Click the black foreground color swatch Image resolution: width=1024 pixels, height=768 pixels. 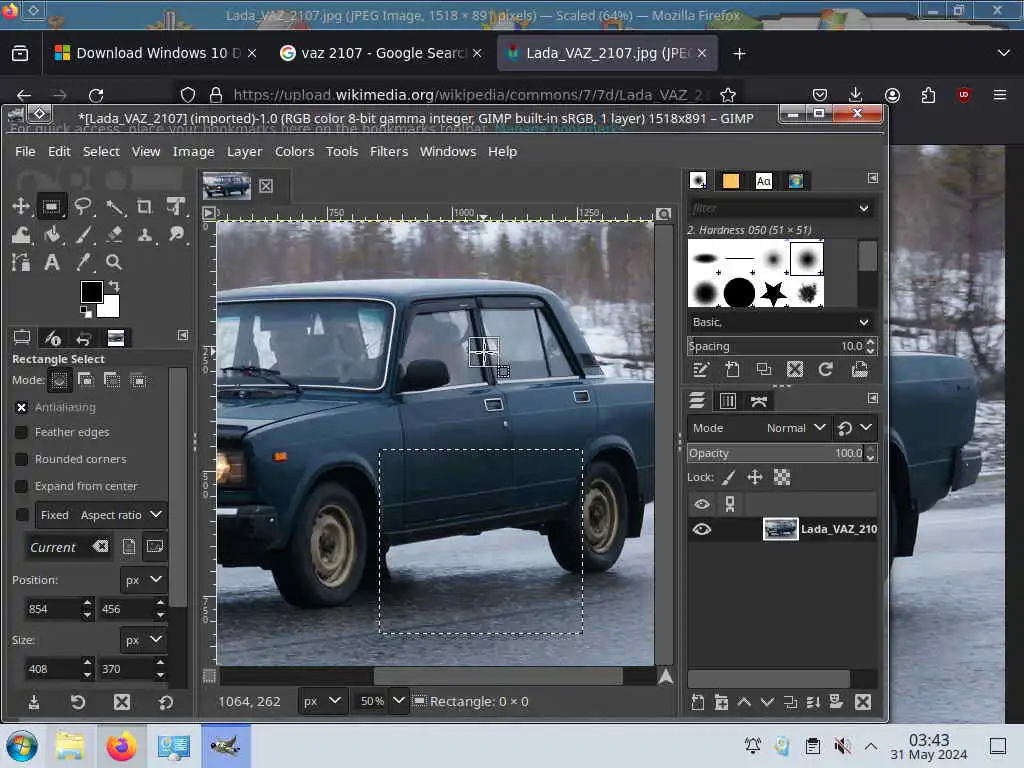pos(92,292)
